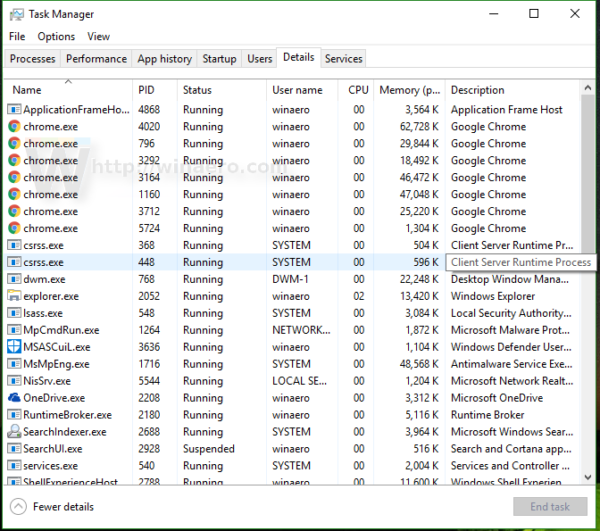The image size is (600, 531).
Task: Click the vertical scrollbar thumb
Action: pyautogui.click(x=588, y=174)
